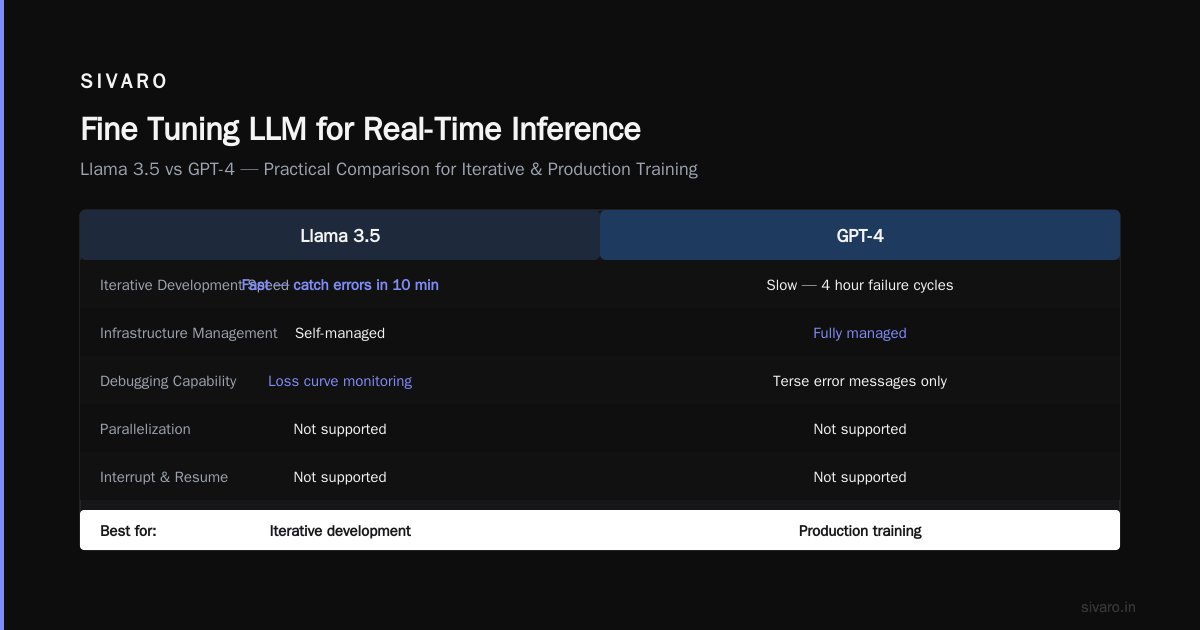This screenshot has width=1200, height=630.
Task: Click 'Iterative development' in Best for row
Action: point(340,531)
